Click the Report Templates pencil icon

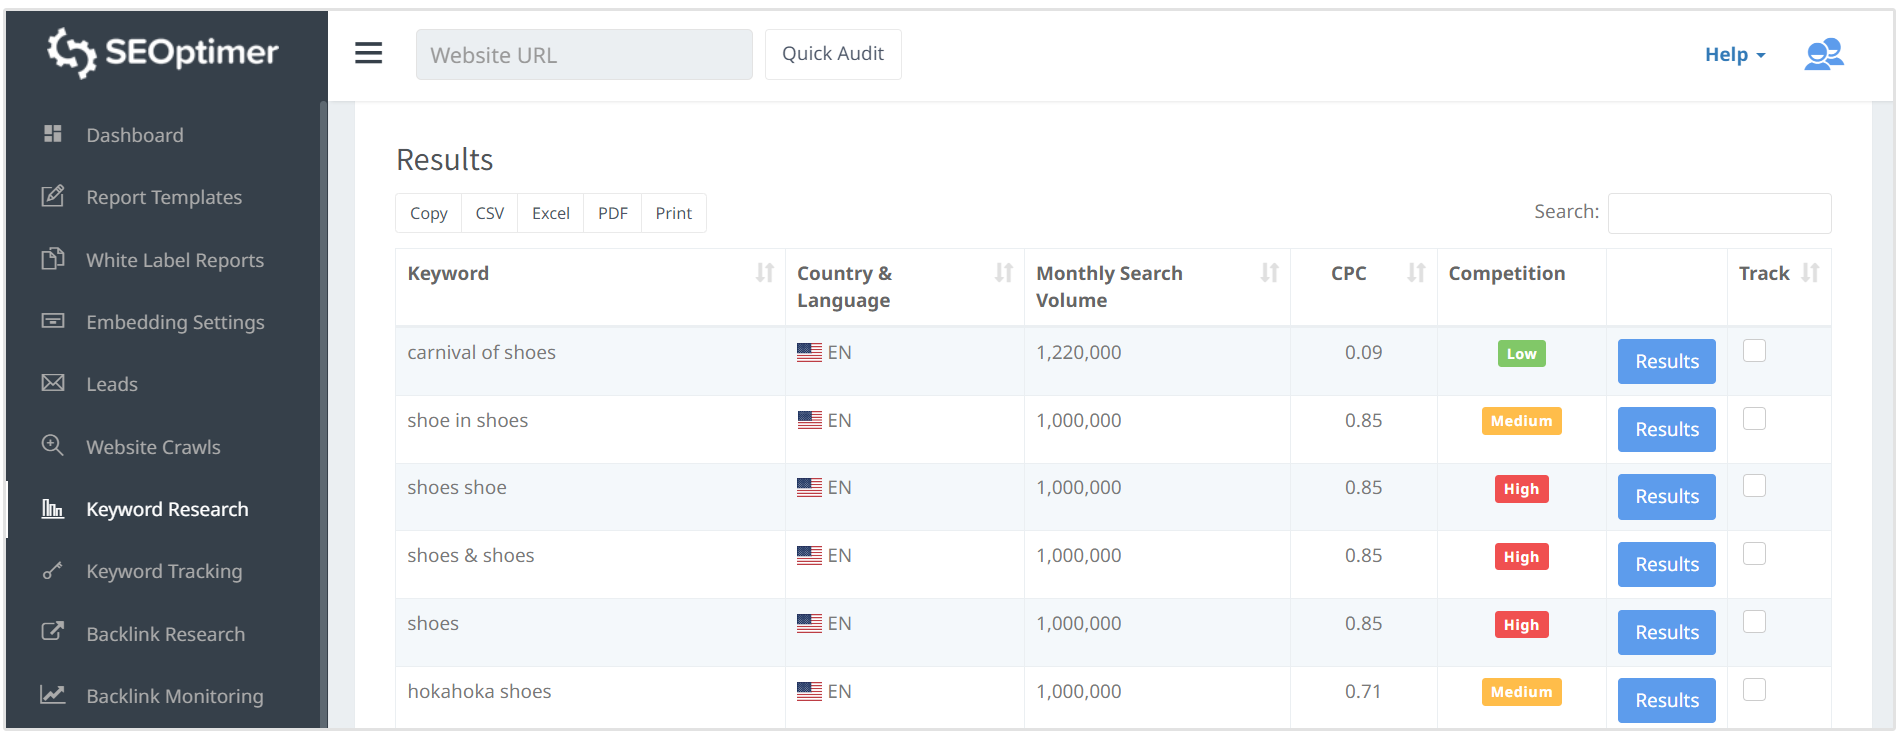coord(53,196)
